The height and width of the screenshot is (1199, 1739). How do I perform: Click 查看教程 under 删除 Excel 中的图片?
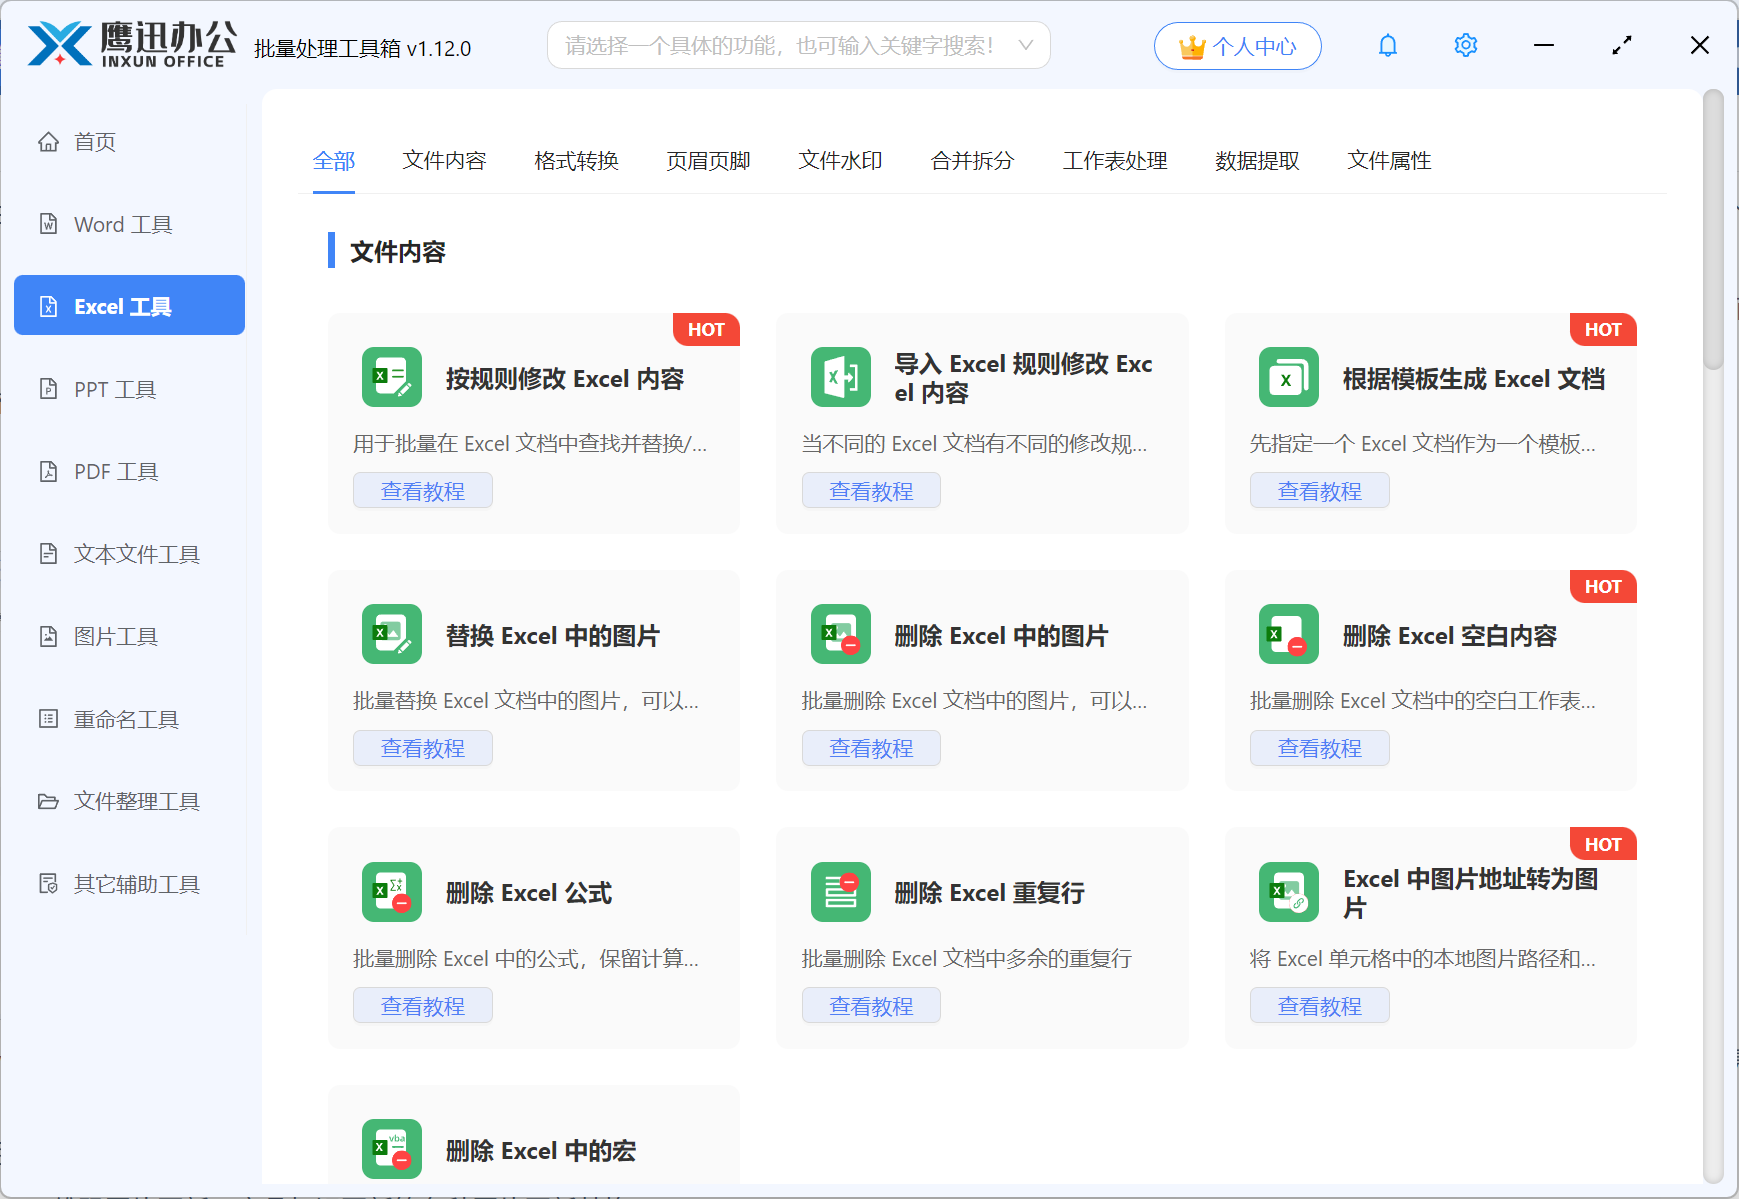[870, 748]
